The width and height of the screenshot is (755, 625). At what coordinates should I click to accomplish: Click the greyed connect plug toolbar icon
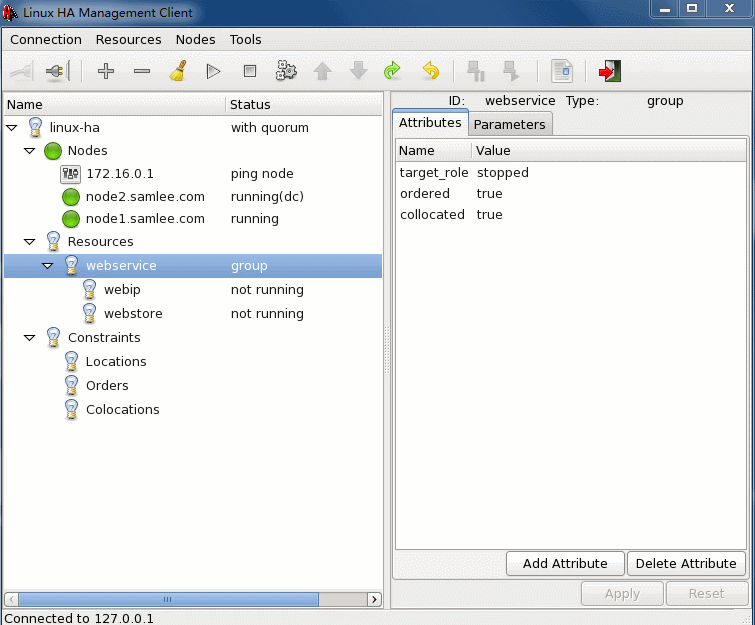(21, 72)
